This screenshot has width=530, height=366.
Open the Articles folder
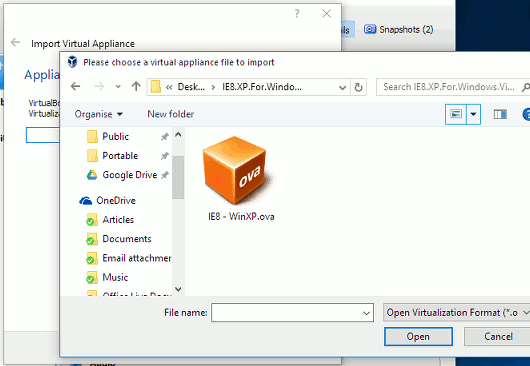click(118, 220)
